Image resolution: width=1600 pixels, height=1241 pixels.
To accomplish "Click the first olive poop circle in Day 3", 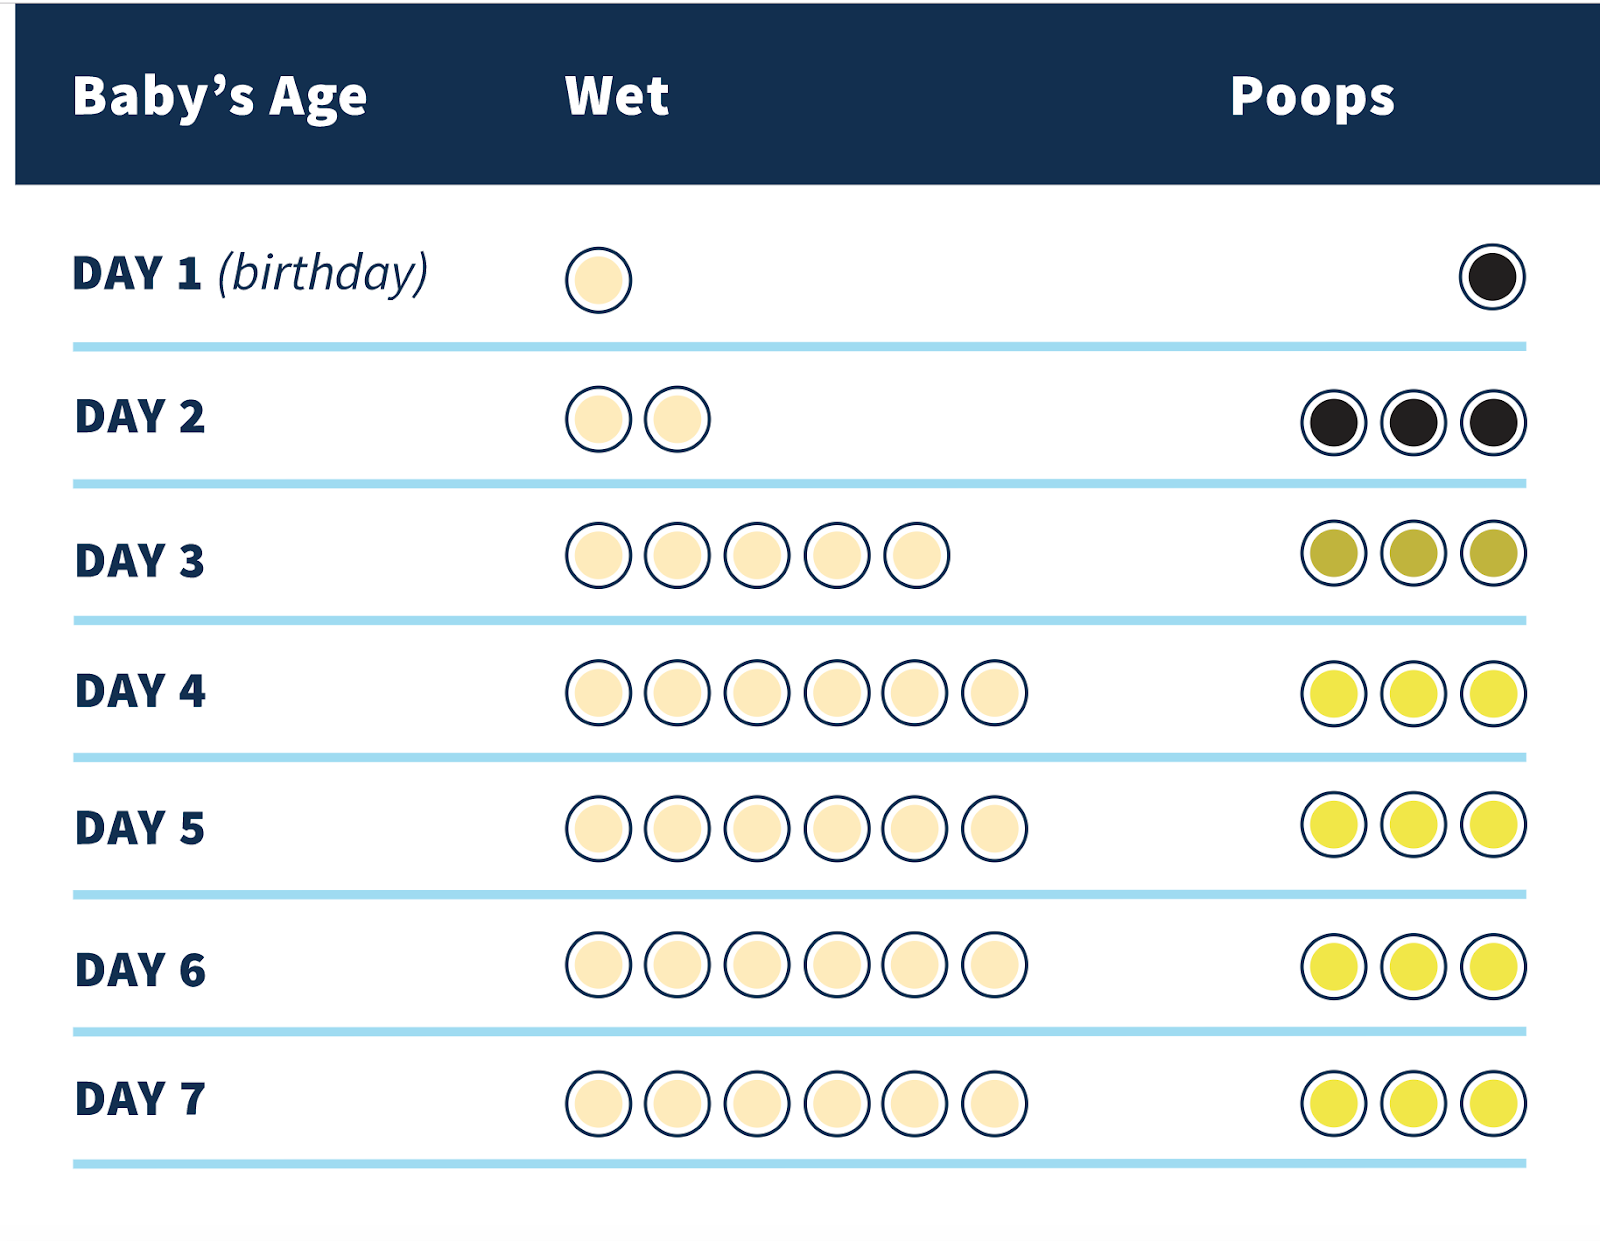I will coord(1334,553).
